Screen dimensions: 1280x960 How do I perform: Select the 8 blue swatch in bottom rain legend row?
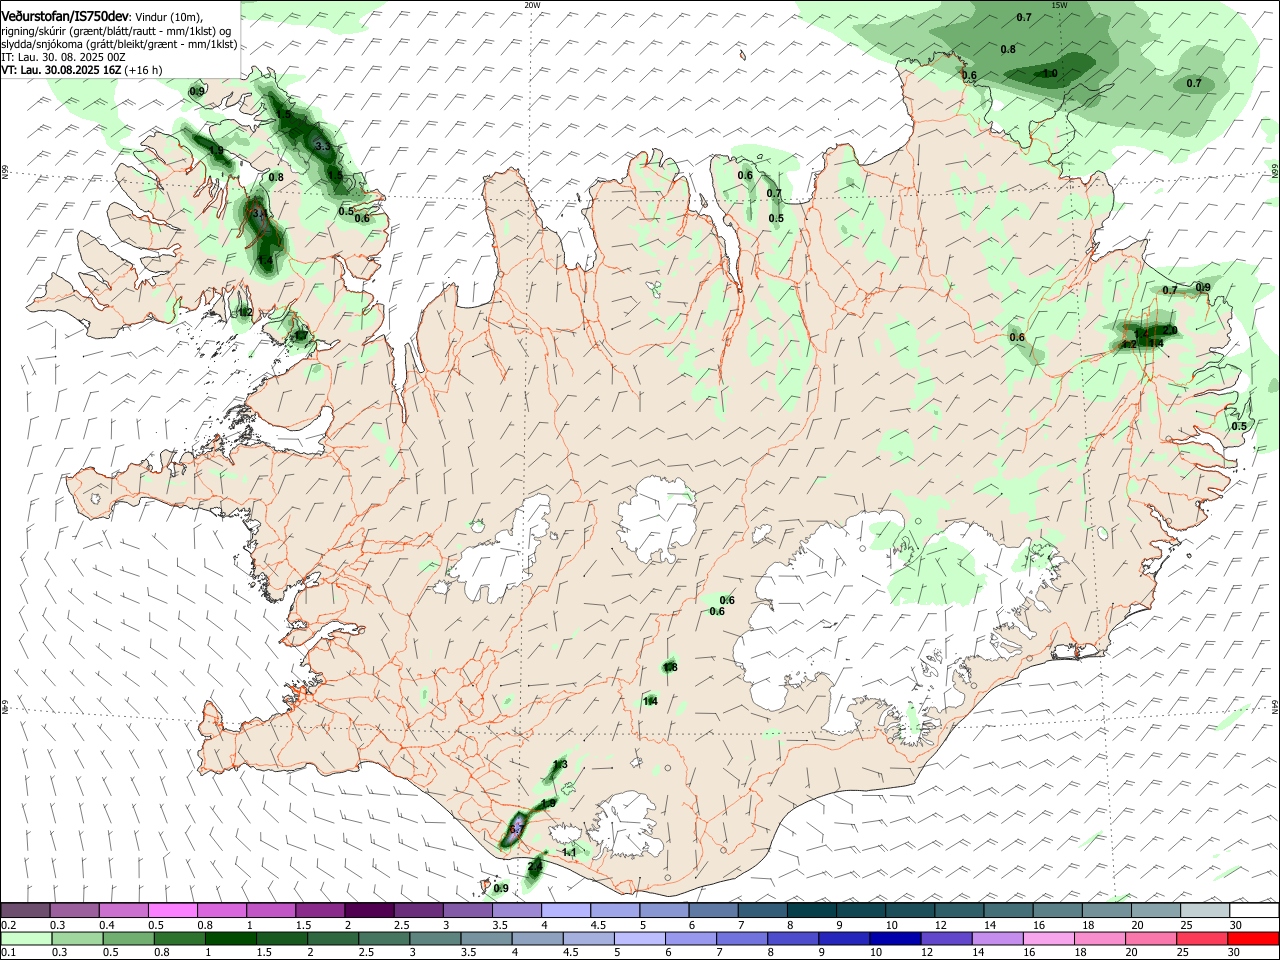(792, 939)
